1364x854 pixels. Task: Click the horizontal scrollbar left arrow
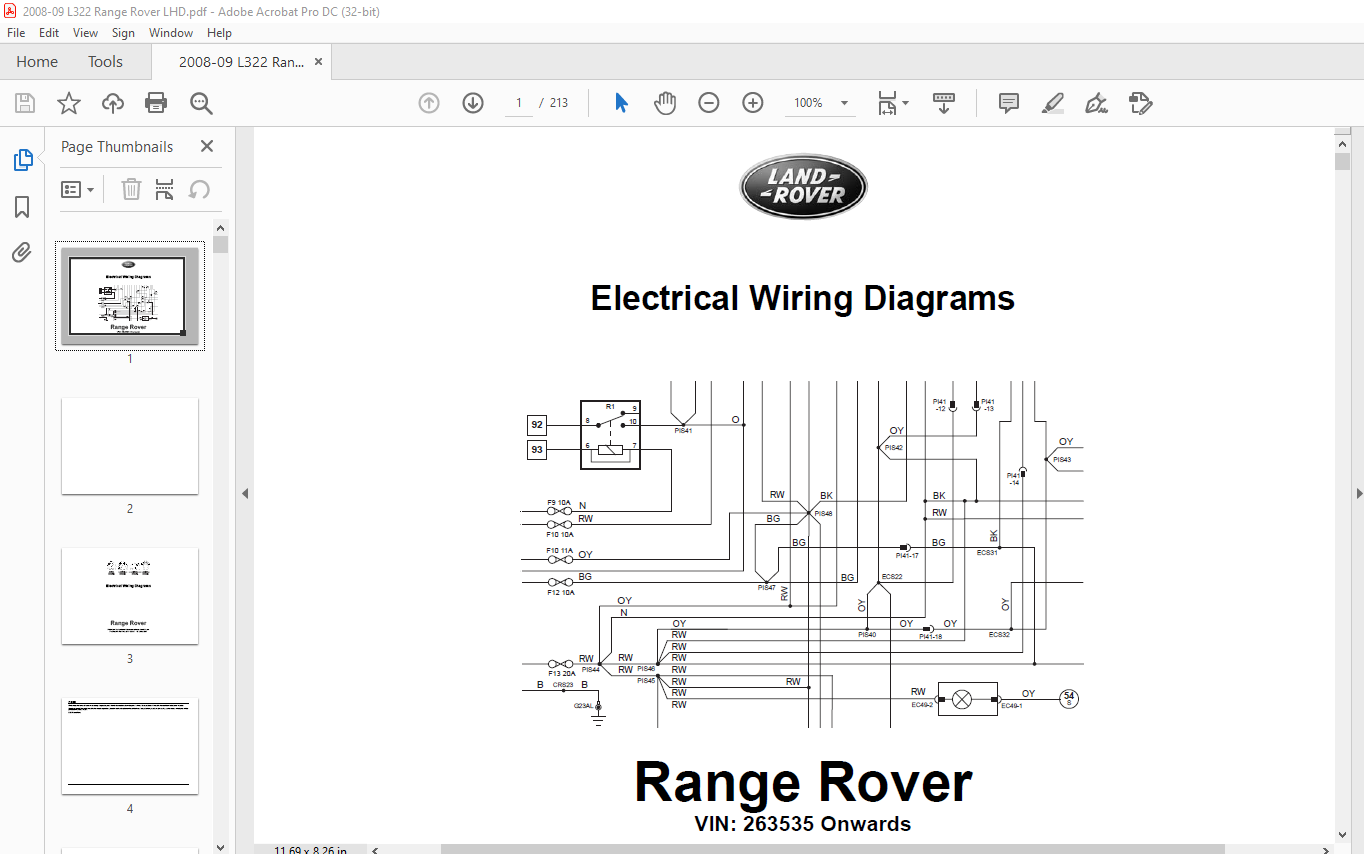tap(377, 849)
